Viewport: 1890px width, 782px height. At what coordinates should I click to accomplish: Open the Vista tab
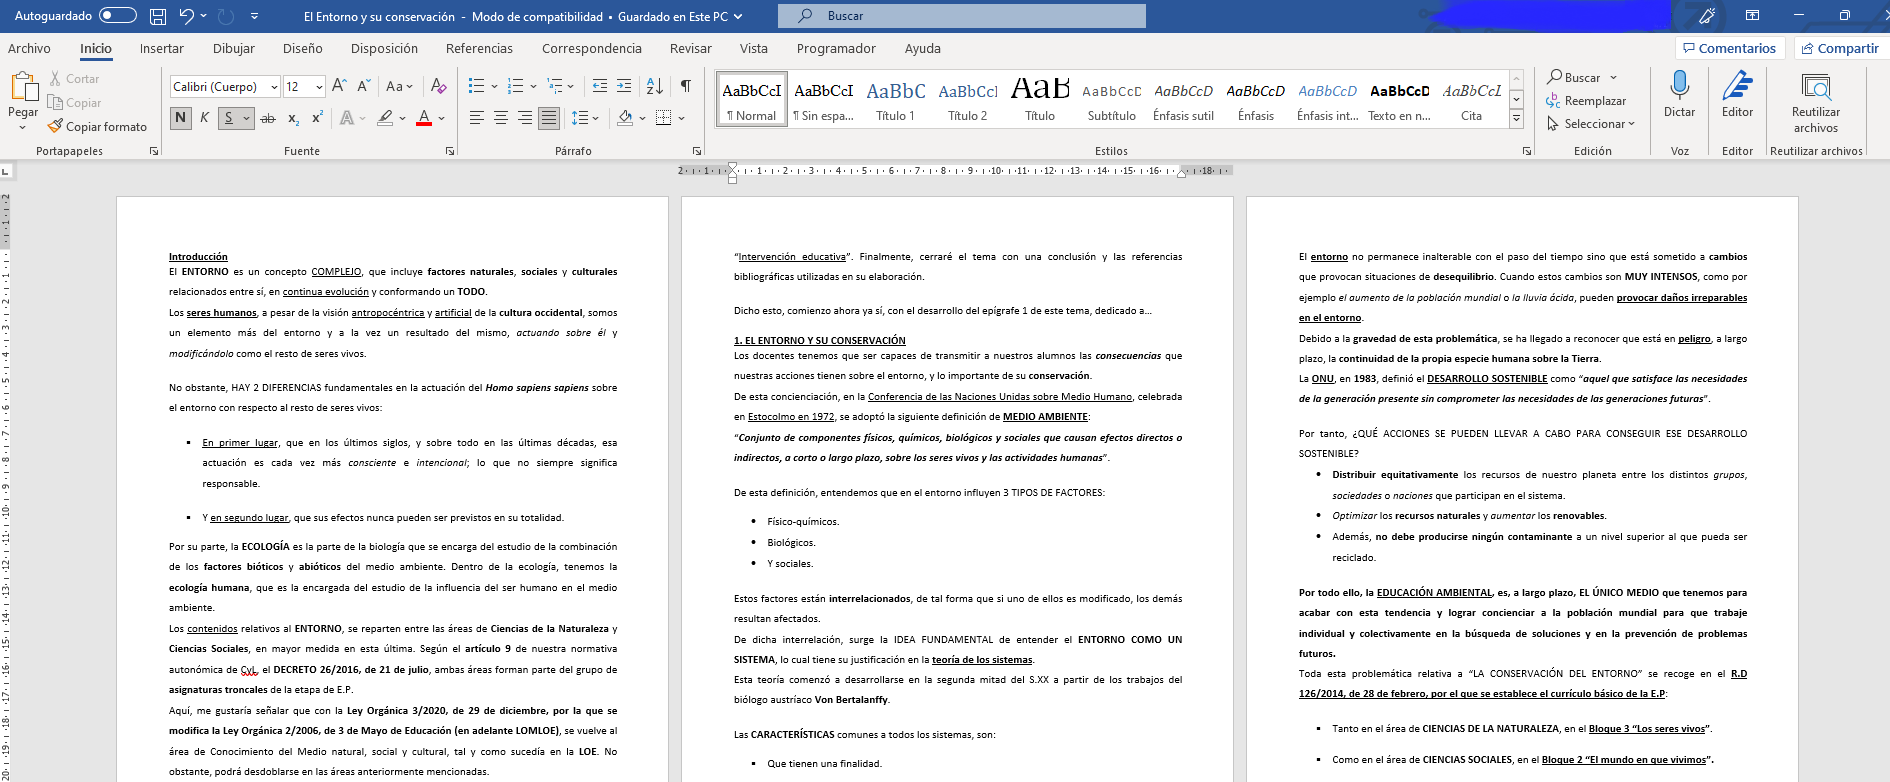point(754,48)
